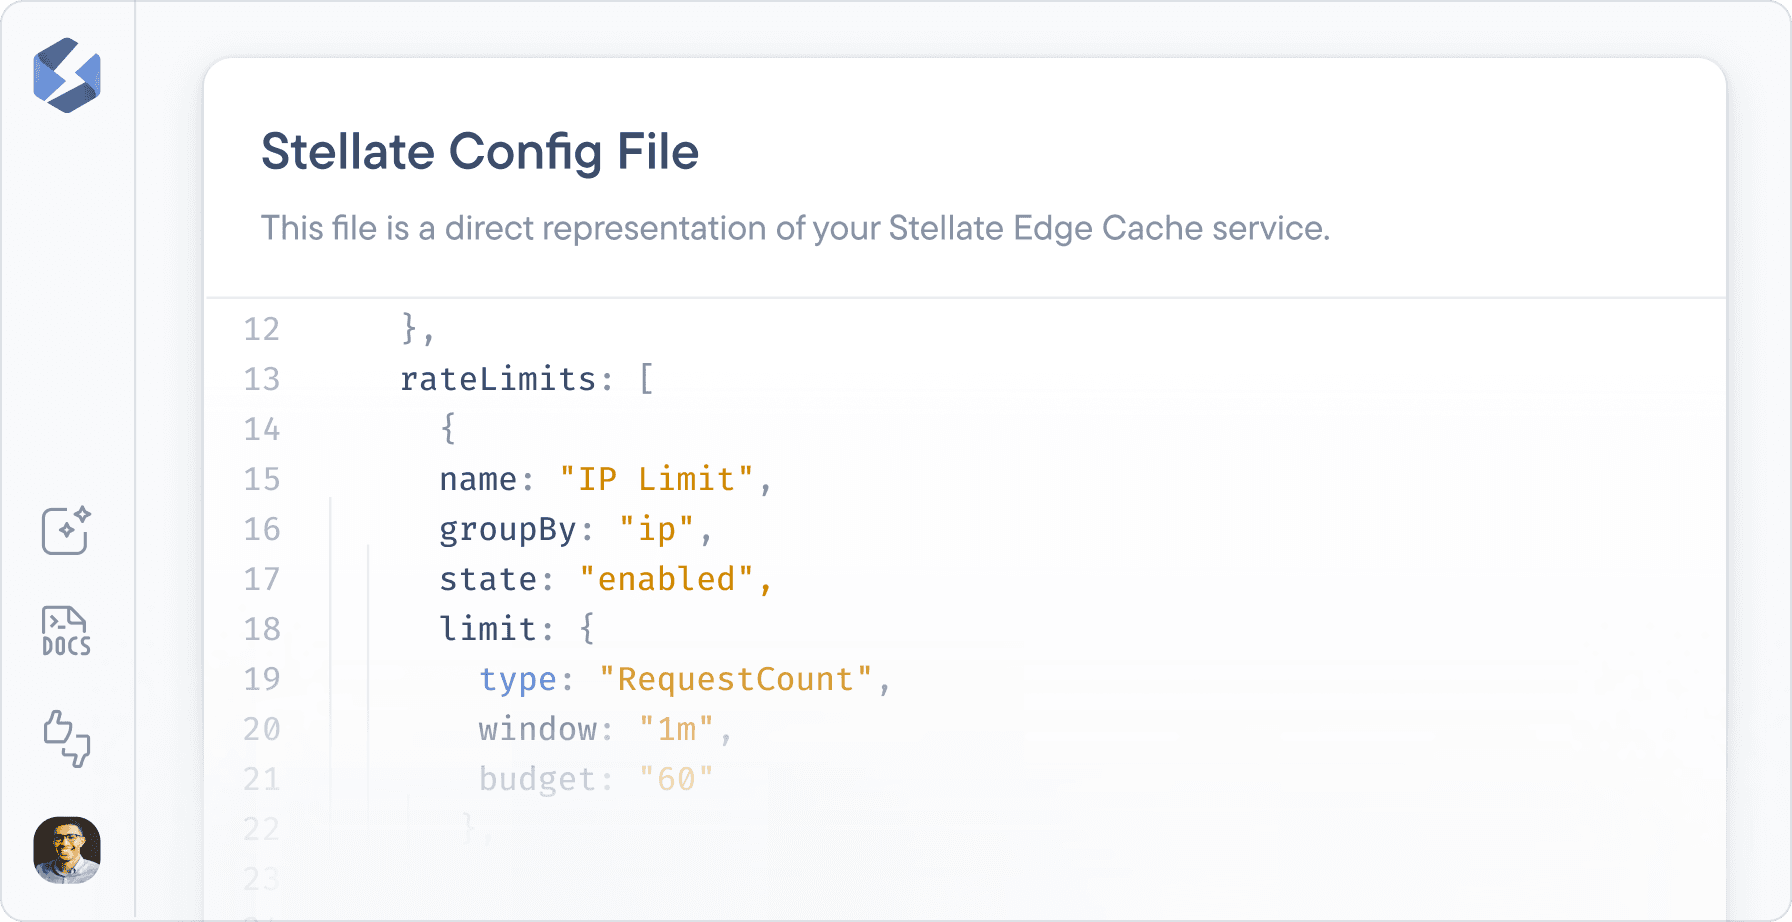This screenshot has height=922, width=1792.
Task: Select the sparkle inside the AI icon
Action: [x=80, y=516]
